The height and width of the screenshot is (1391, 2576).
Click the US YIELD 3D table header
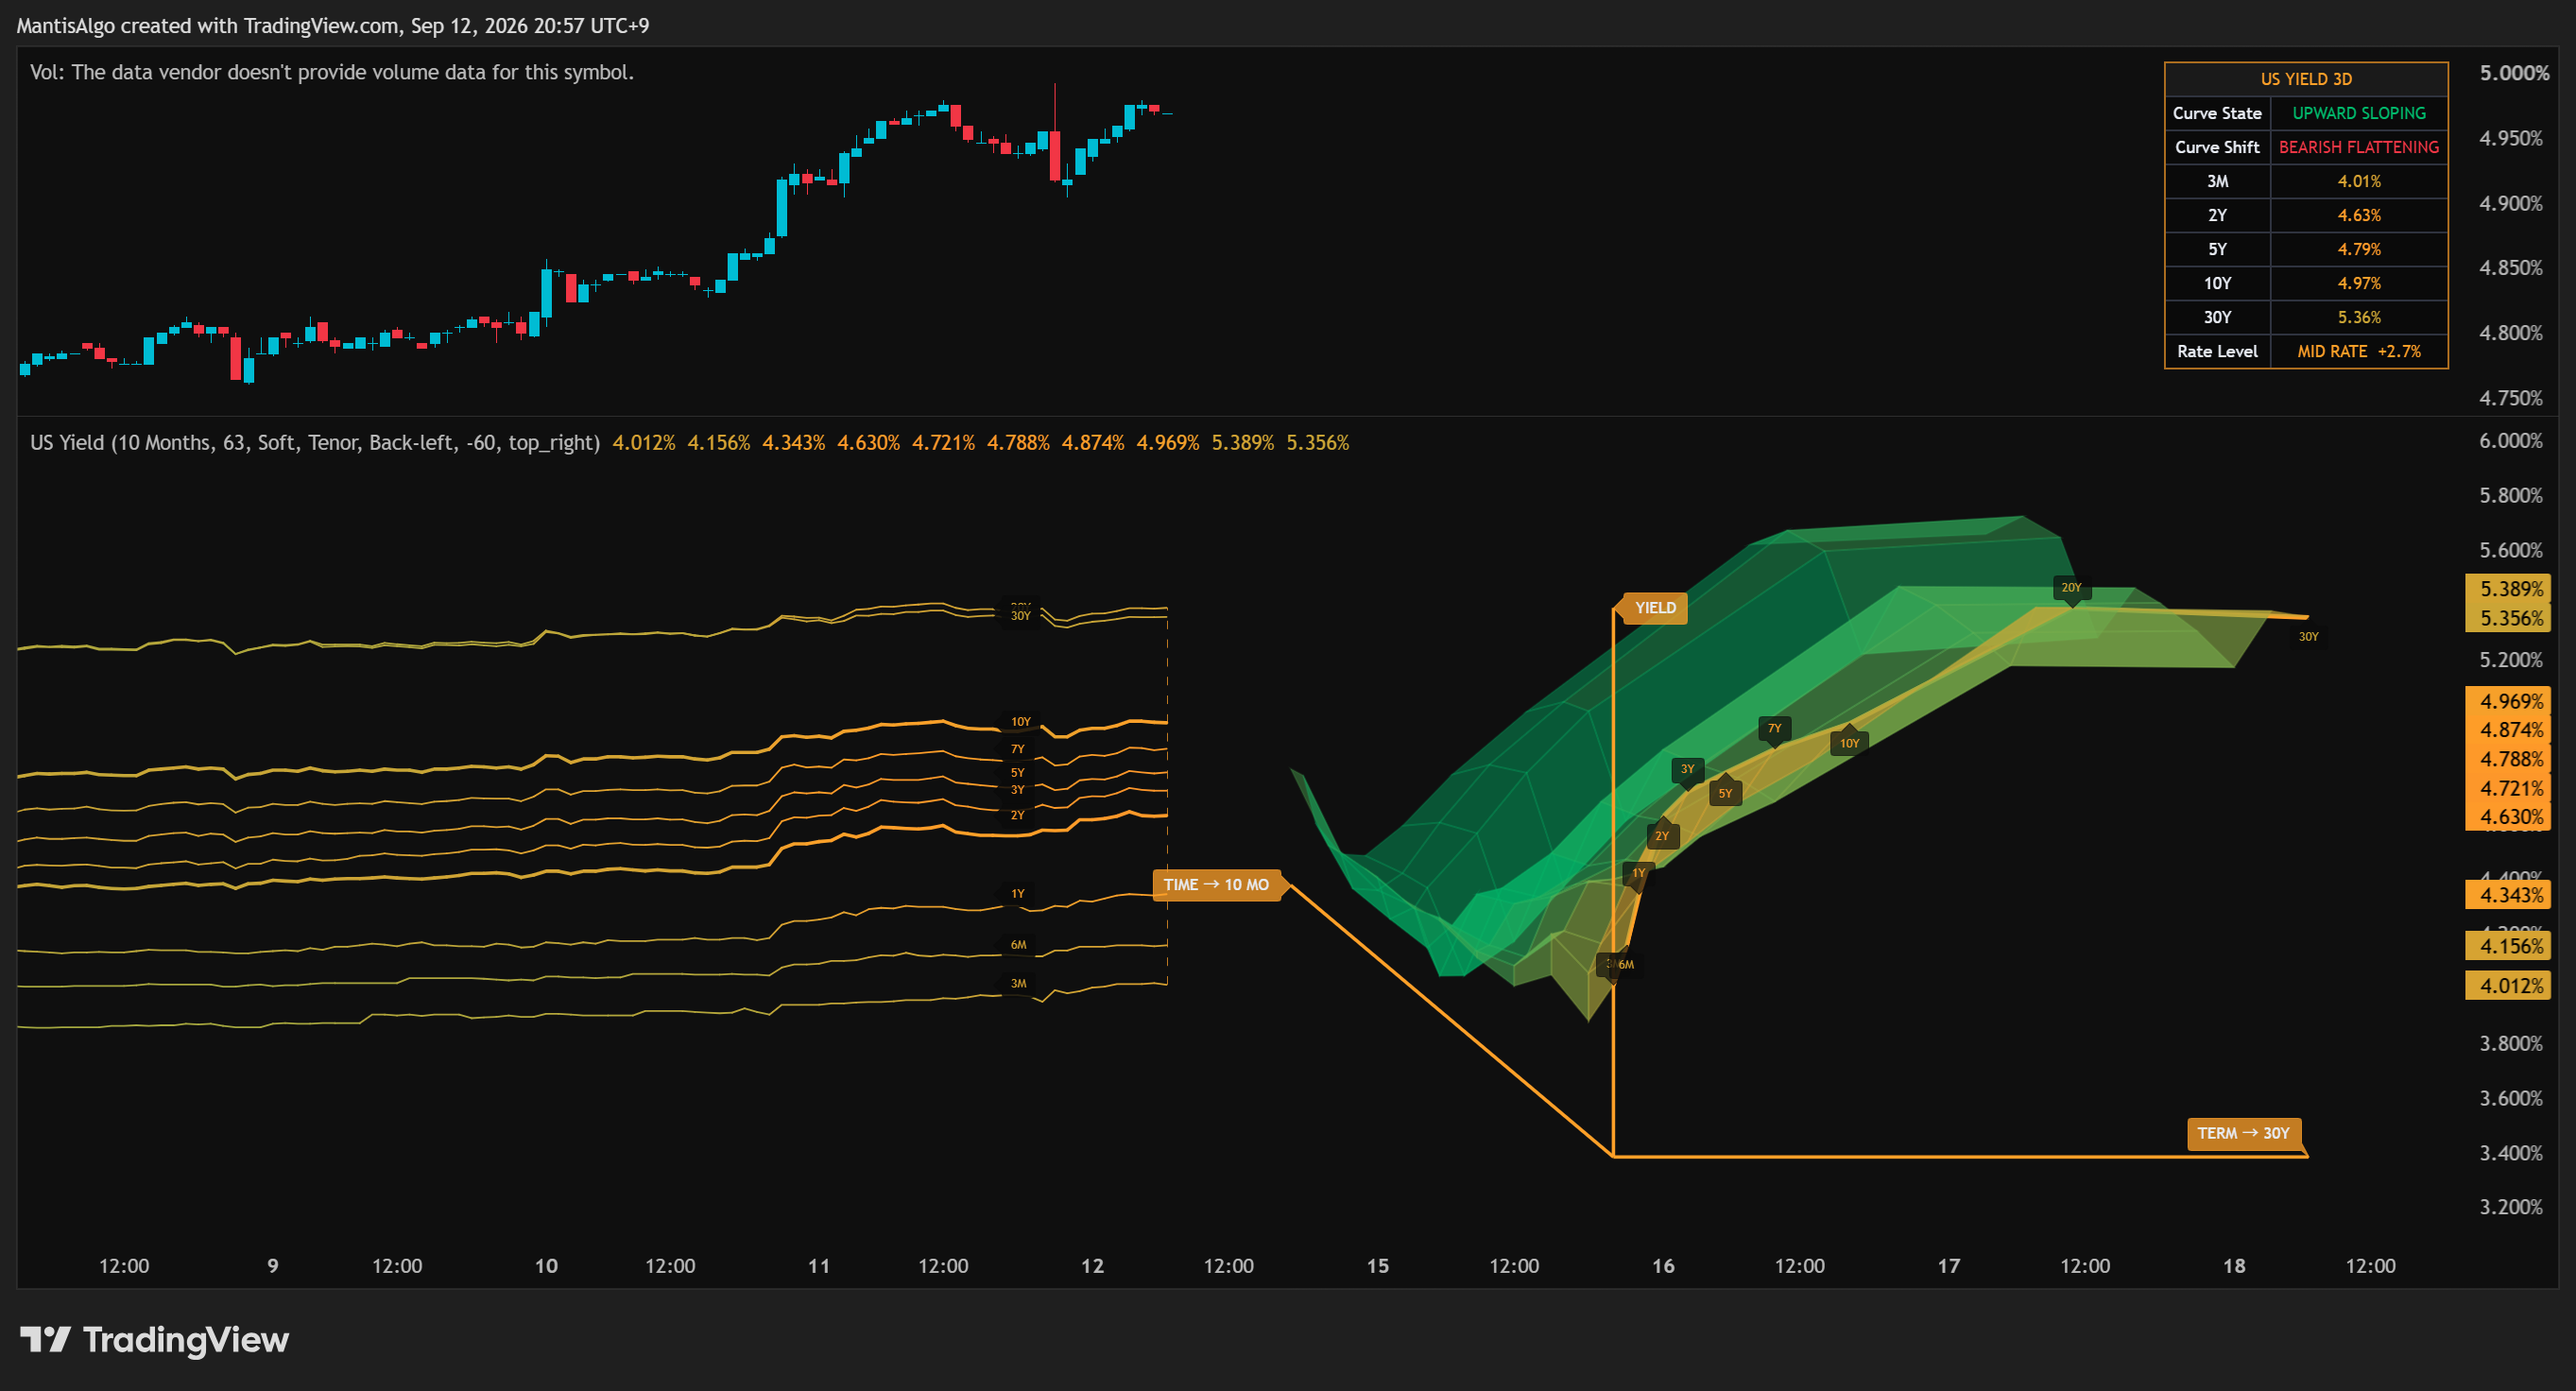click(2306, 79)
